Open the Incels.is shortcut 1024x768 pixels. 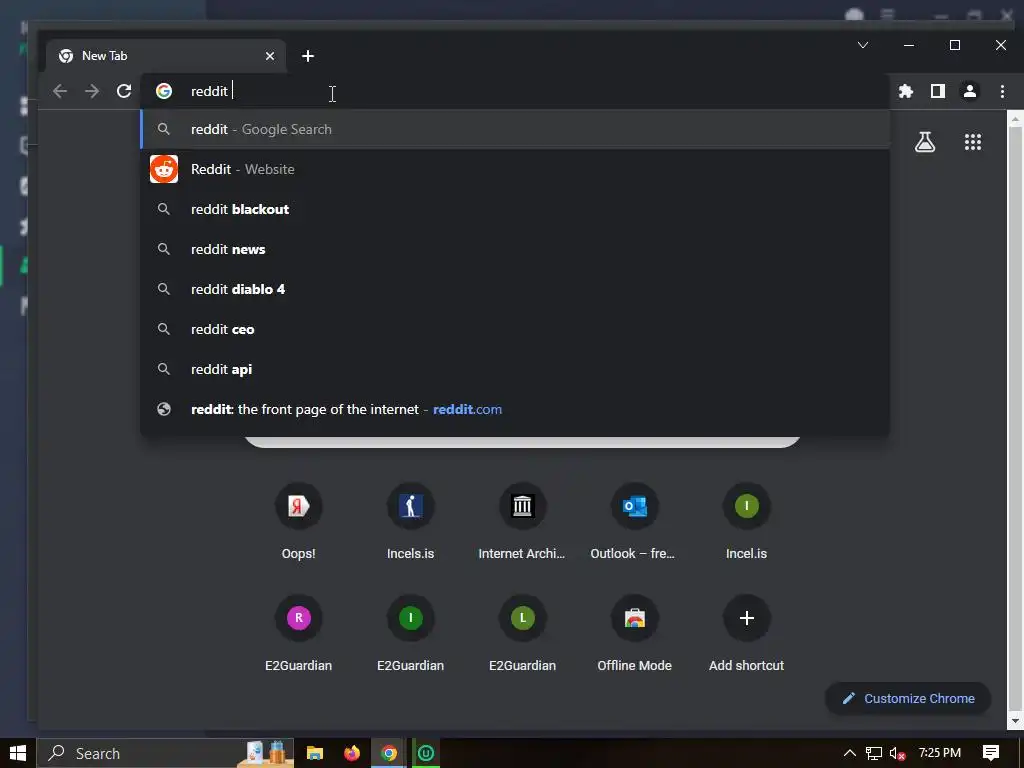(410, 522)
